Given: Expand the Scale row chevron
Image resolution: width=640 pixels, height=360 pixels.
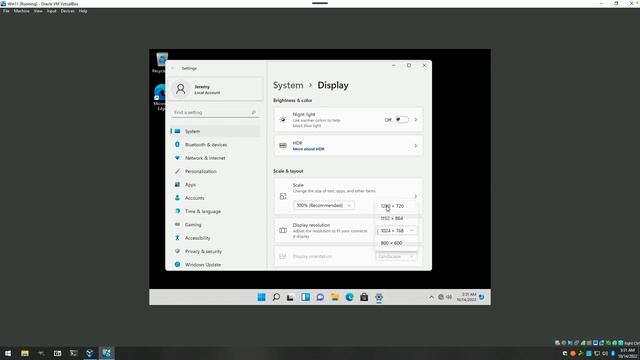Looking at the screenshot, I should (x=416, y=196).
